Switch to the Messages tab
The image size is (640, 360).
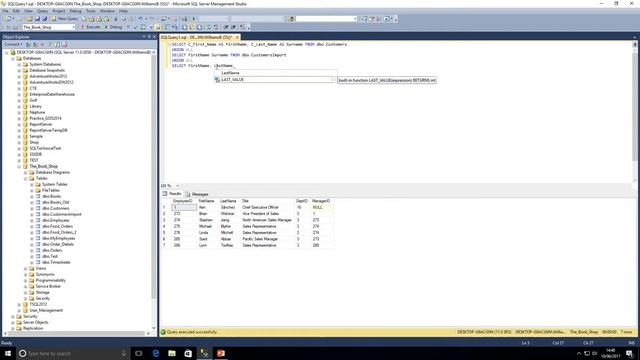click(197, 194)
